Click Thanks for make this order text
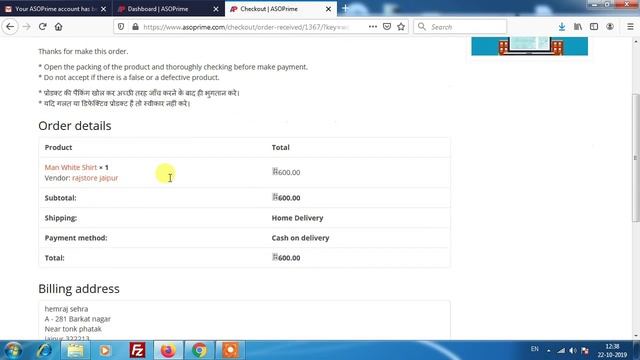 pyautogui.click(x=83, y=51)
